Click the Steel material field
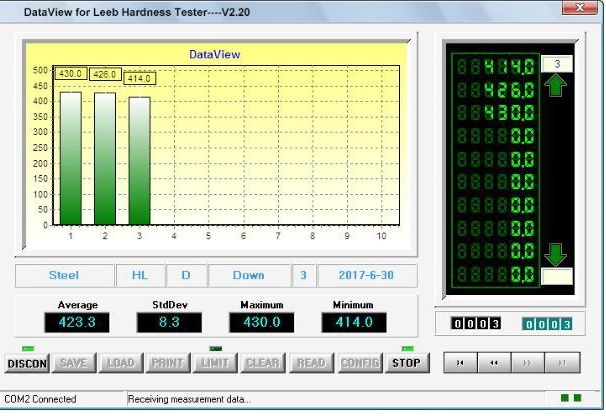Image resolution: width=606 pixels, height=416 pixels. 64,275
